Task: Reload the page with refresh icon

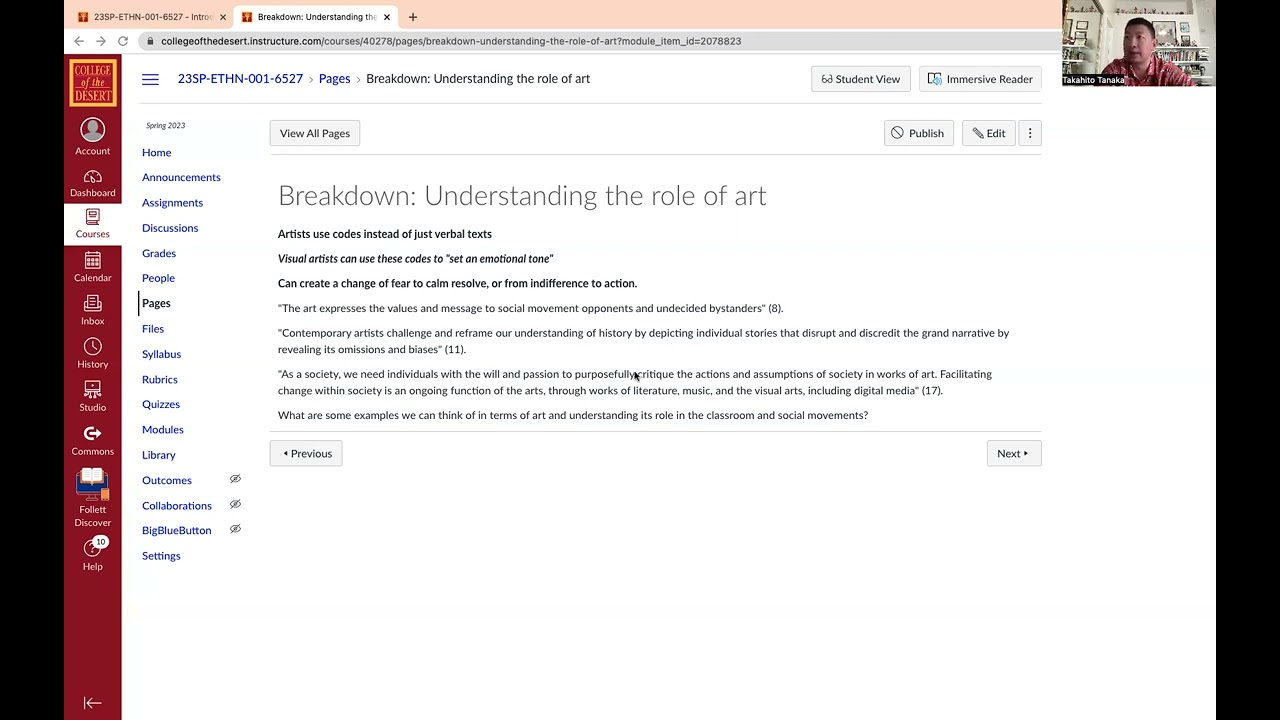Action: [123, 41]
